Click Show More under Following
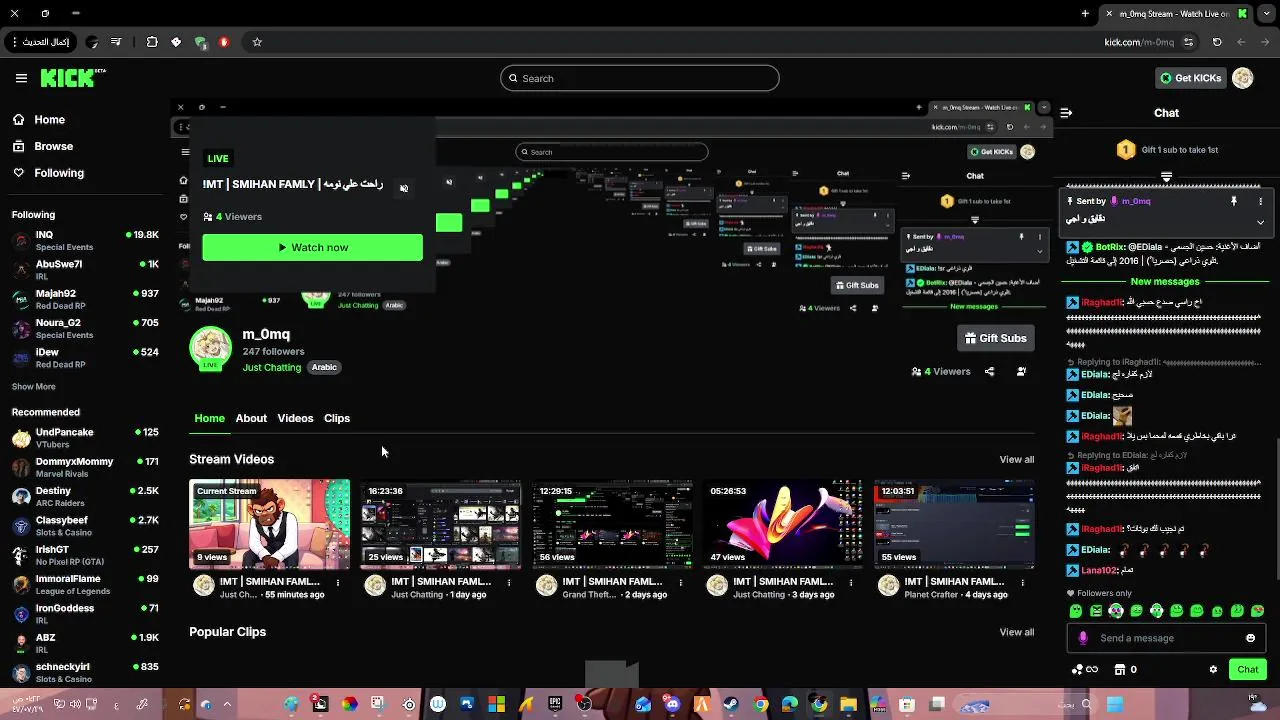Viewport: 1280px width, 720px height. [33, 387]
